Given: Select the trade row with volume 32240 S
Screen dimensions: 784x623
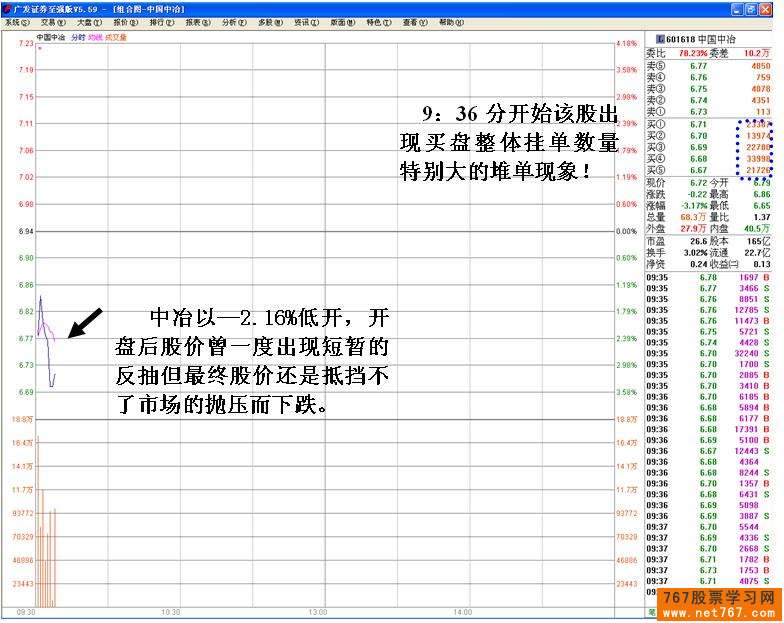Looking at the screenshot, I should (708, 354).
